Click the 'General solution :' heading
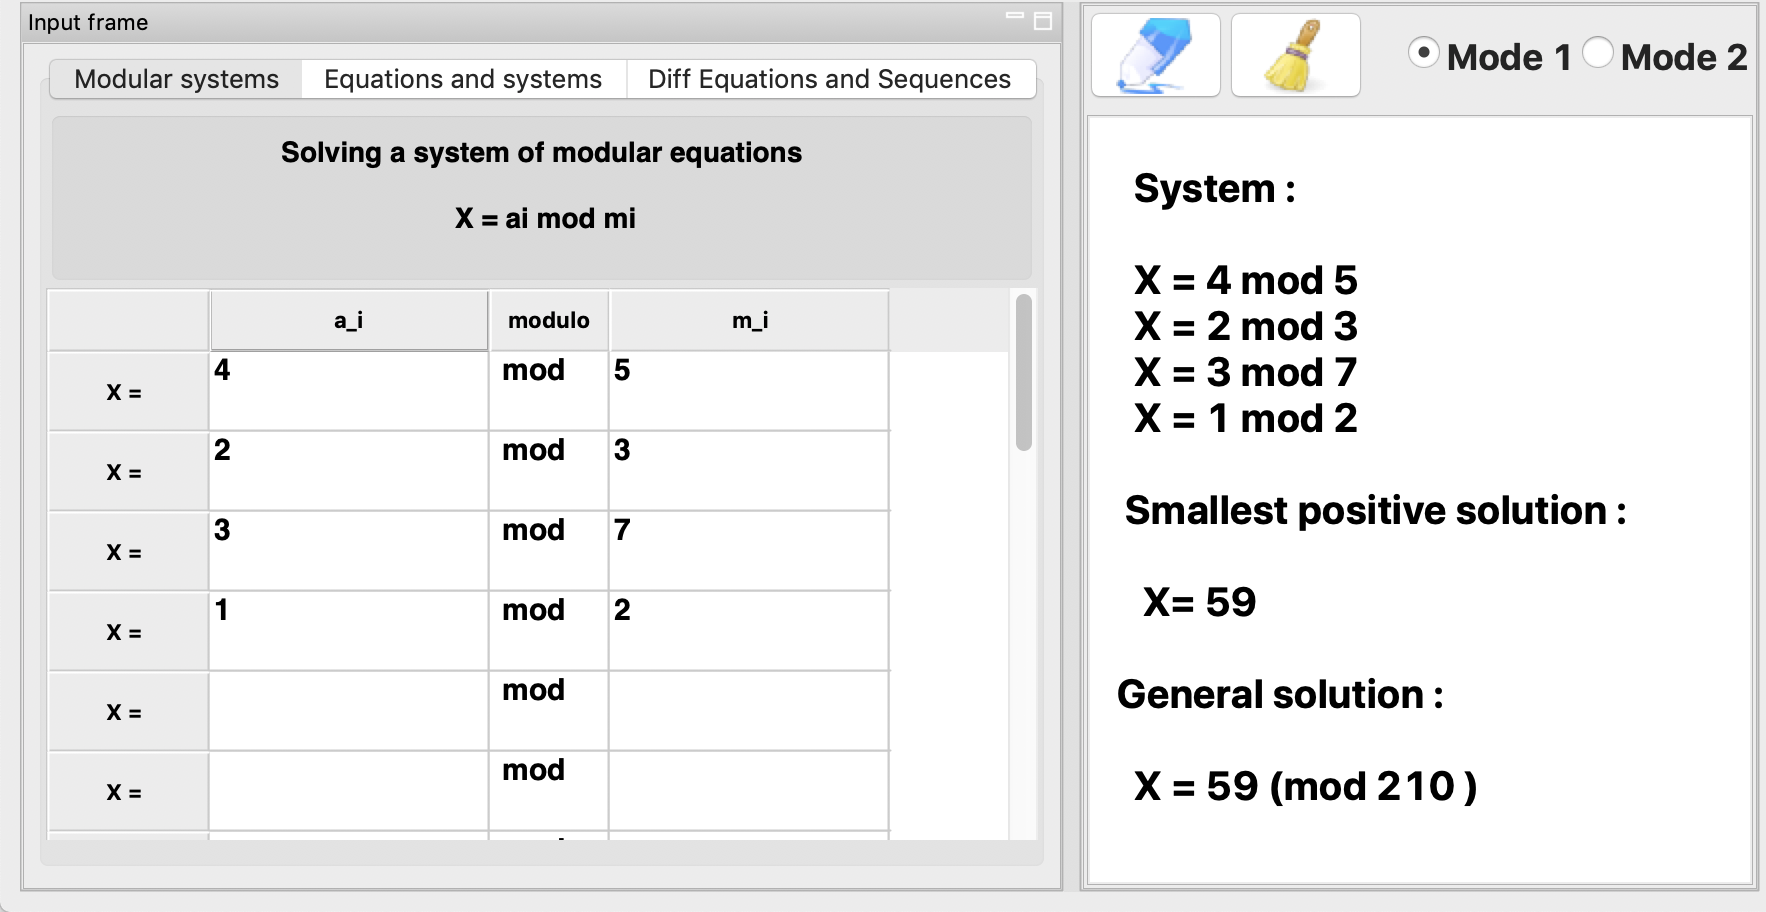Viewport: 1766px width, 912px height. pyautogui.click(x=1280, y=694)
